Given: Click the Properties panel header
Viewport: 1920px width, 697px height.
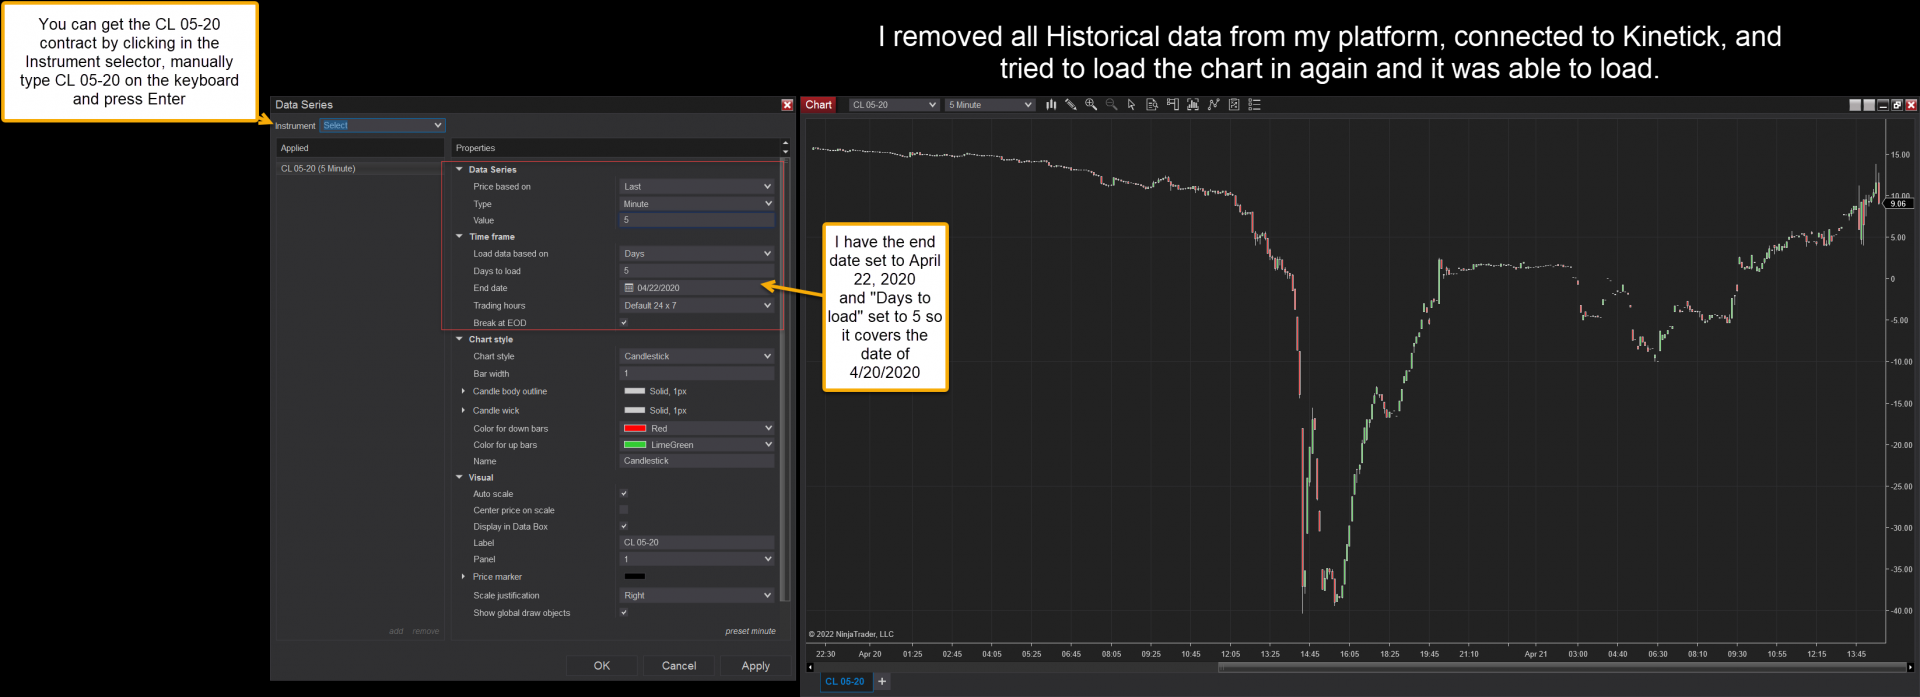Looking at the screenshot, I should point(615,147).
